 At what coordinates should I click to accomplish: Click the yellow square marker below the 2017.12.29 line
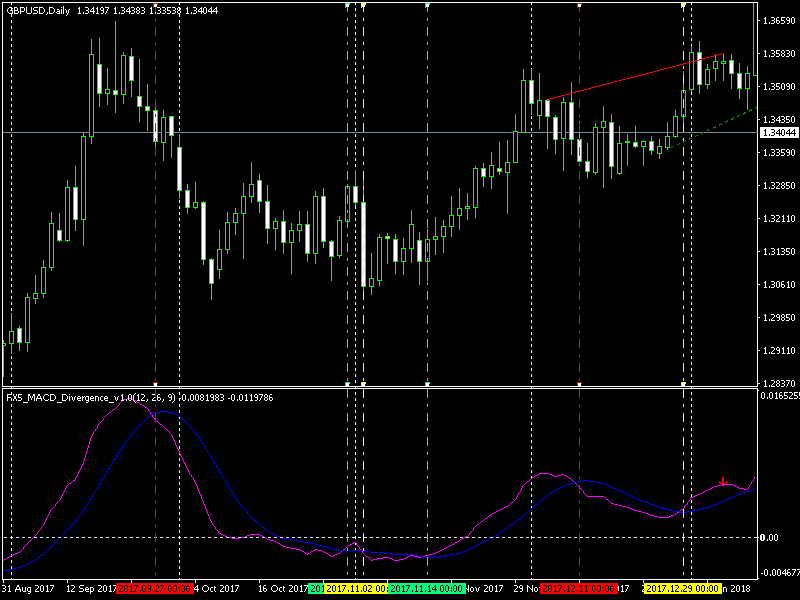point(683,383)
